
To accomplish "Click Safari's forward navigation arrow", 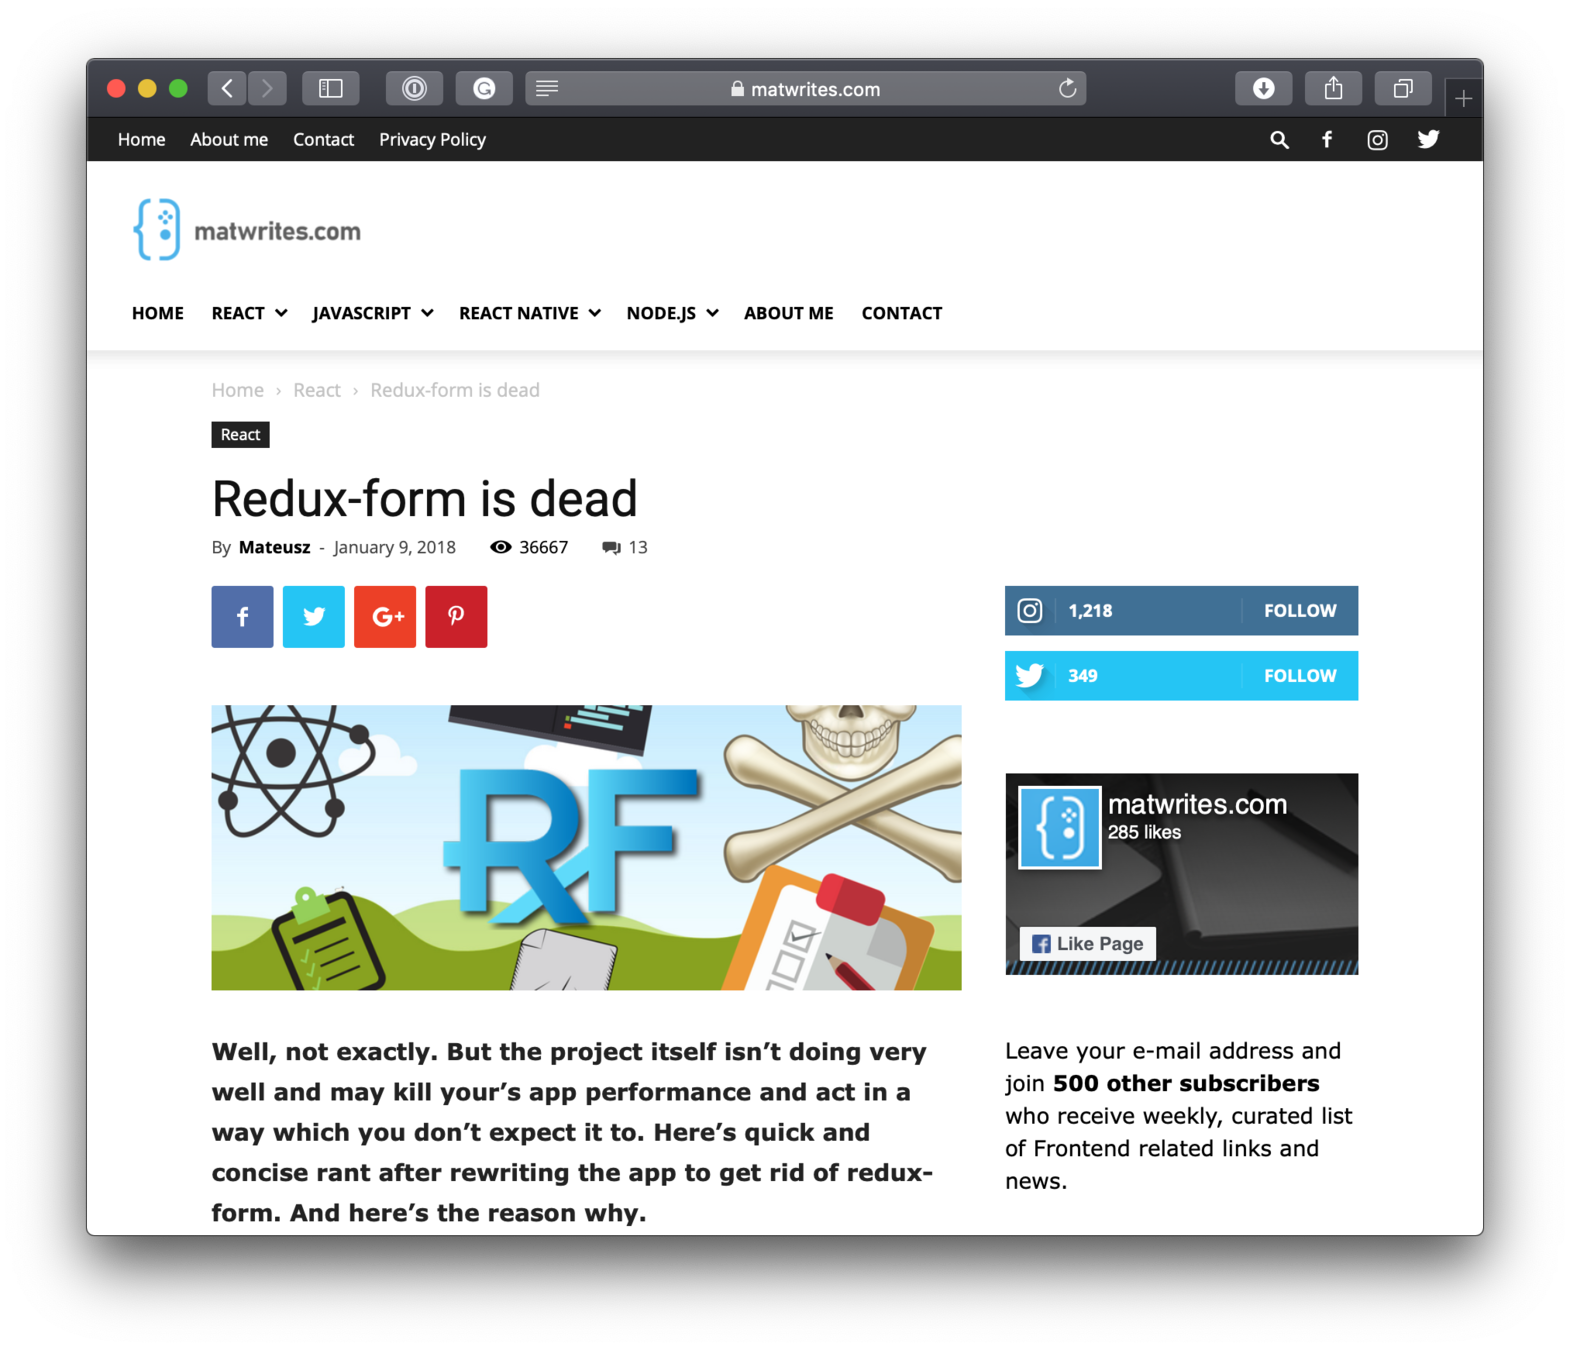I will pos(267,89).
